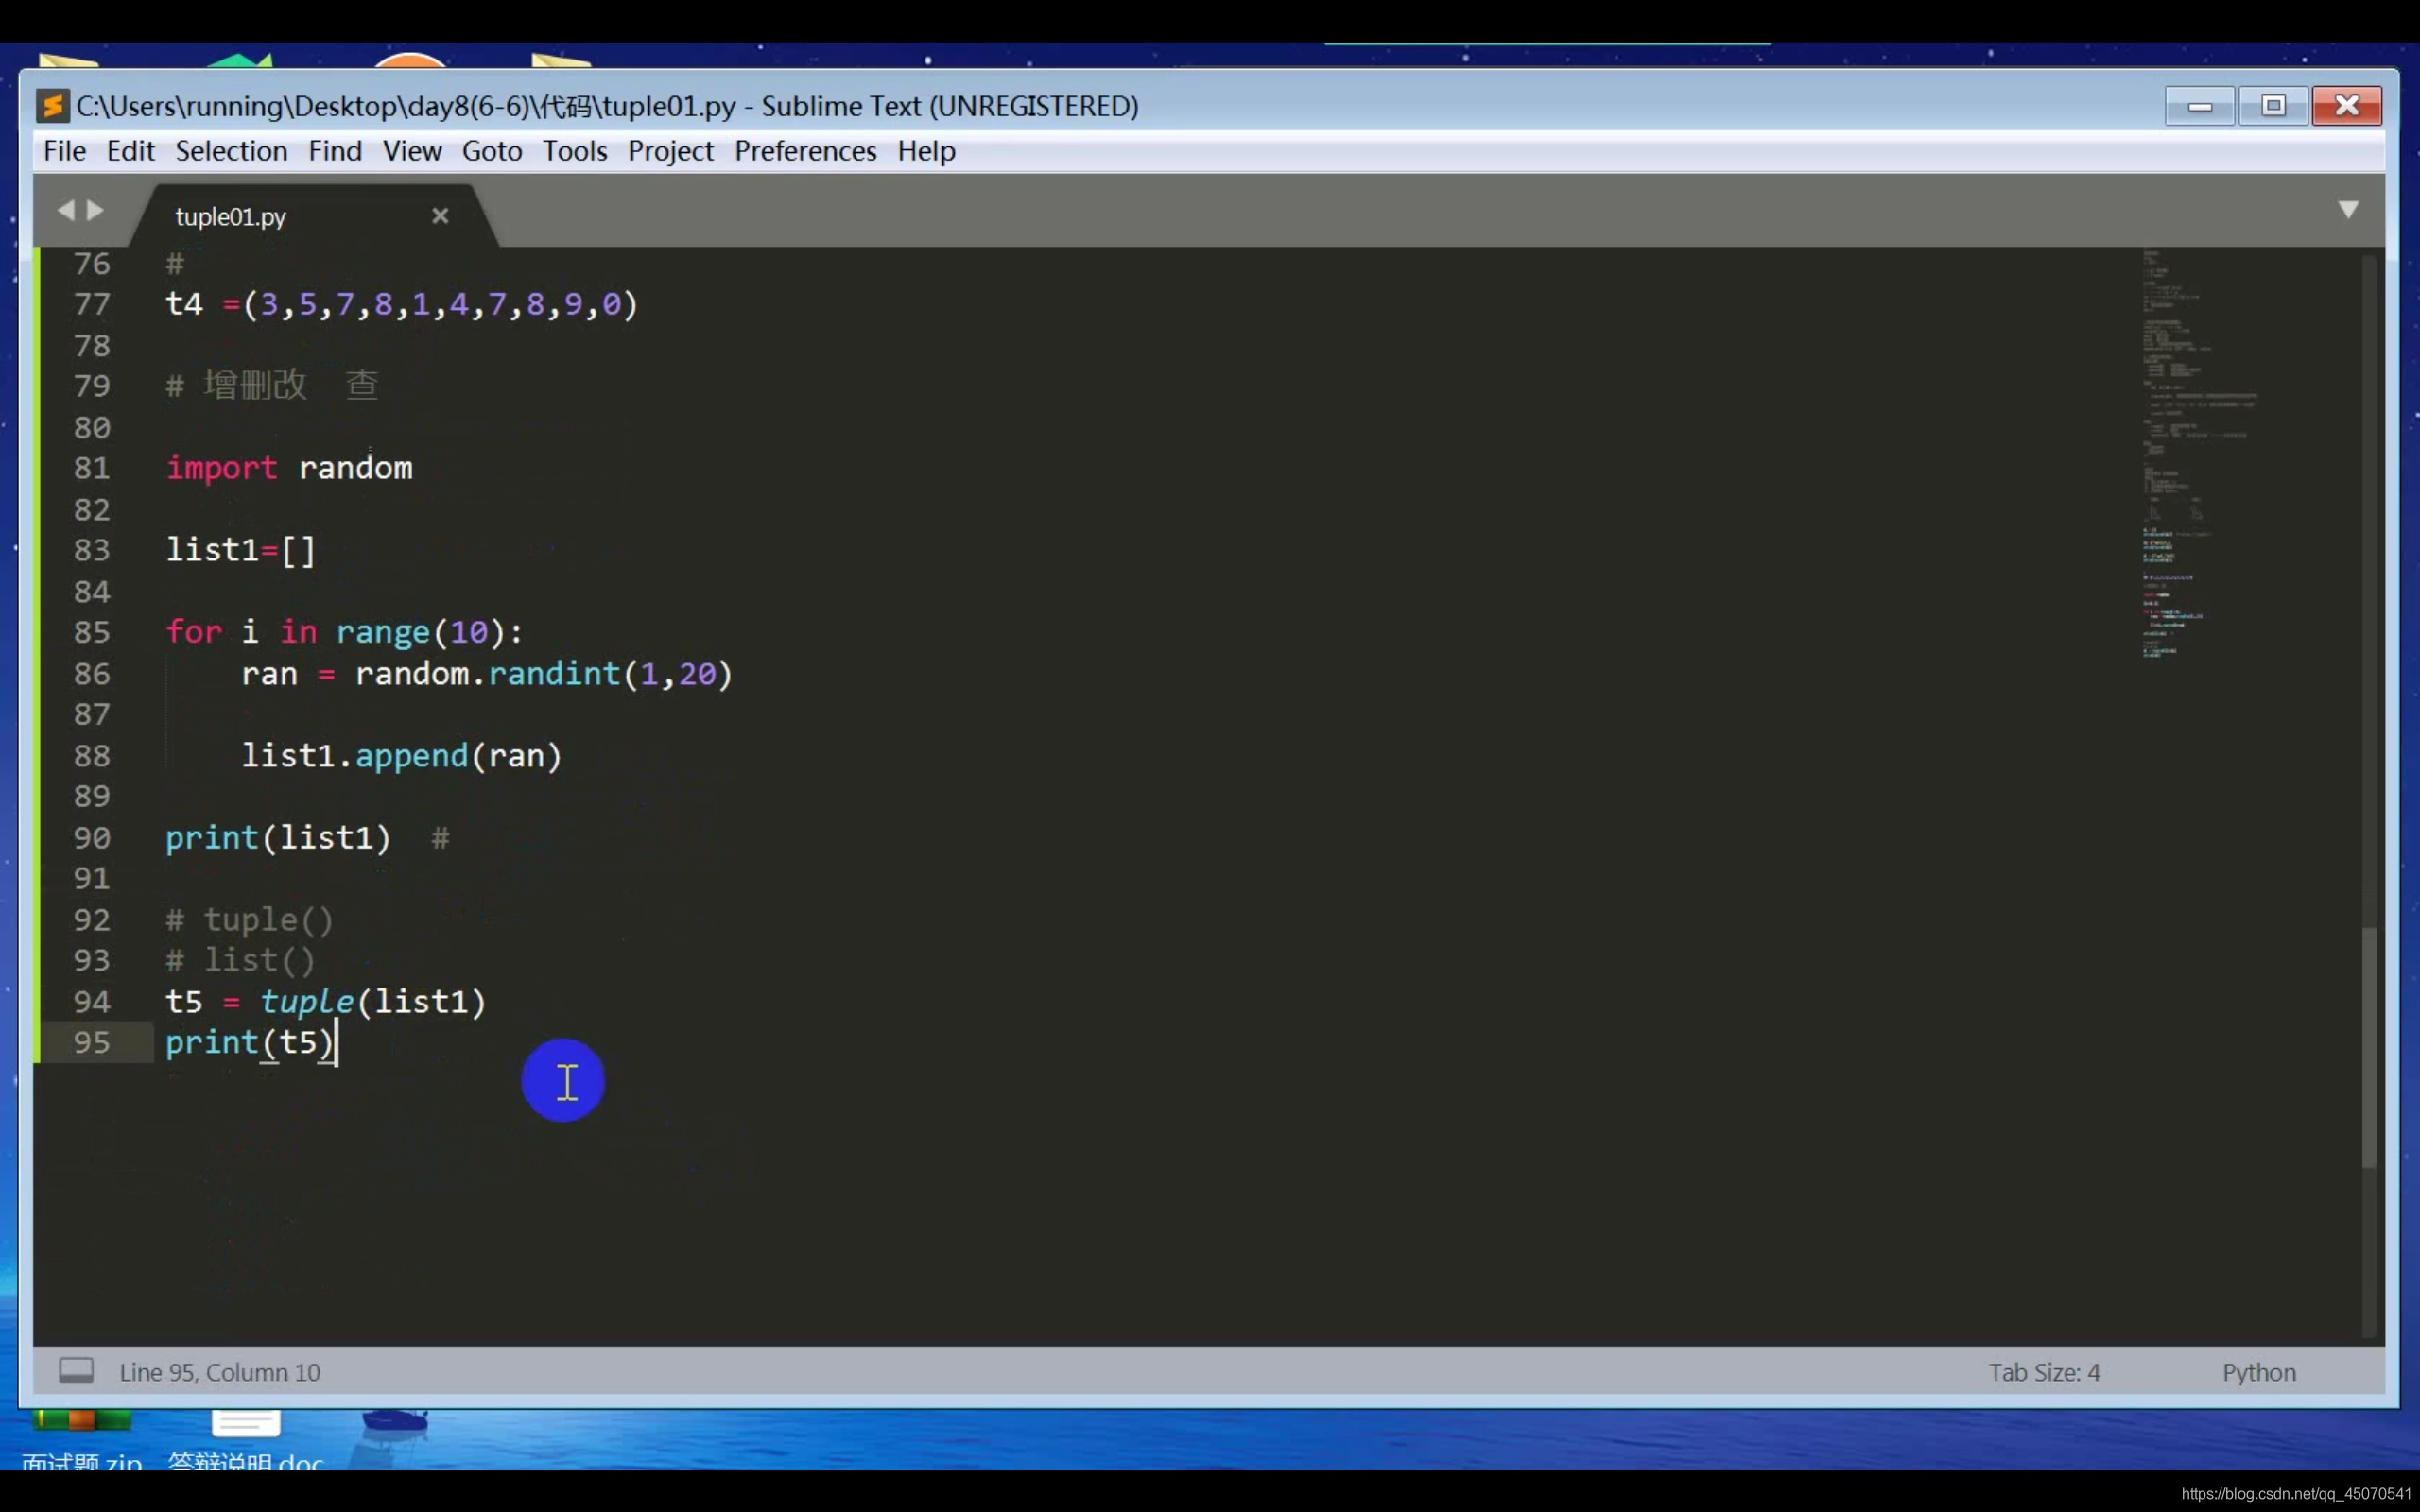Click Line 95, Column 10 indicator
This screenshot has height=1512, width=2420.
pyautogui.click(x=220, y=1372)
